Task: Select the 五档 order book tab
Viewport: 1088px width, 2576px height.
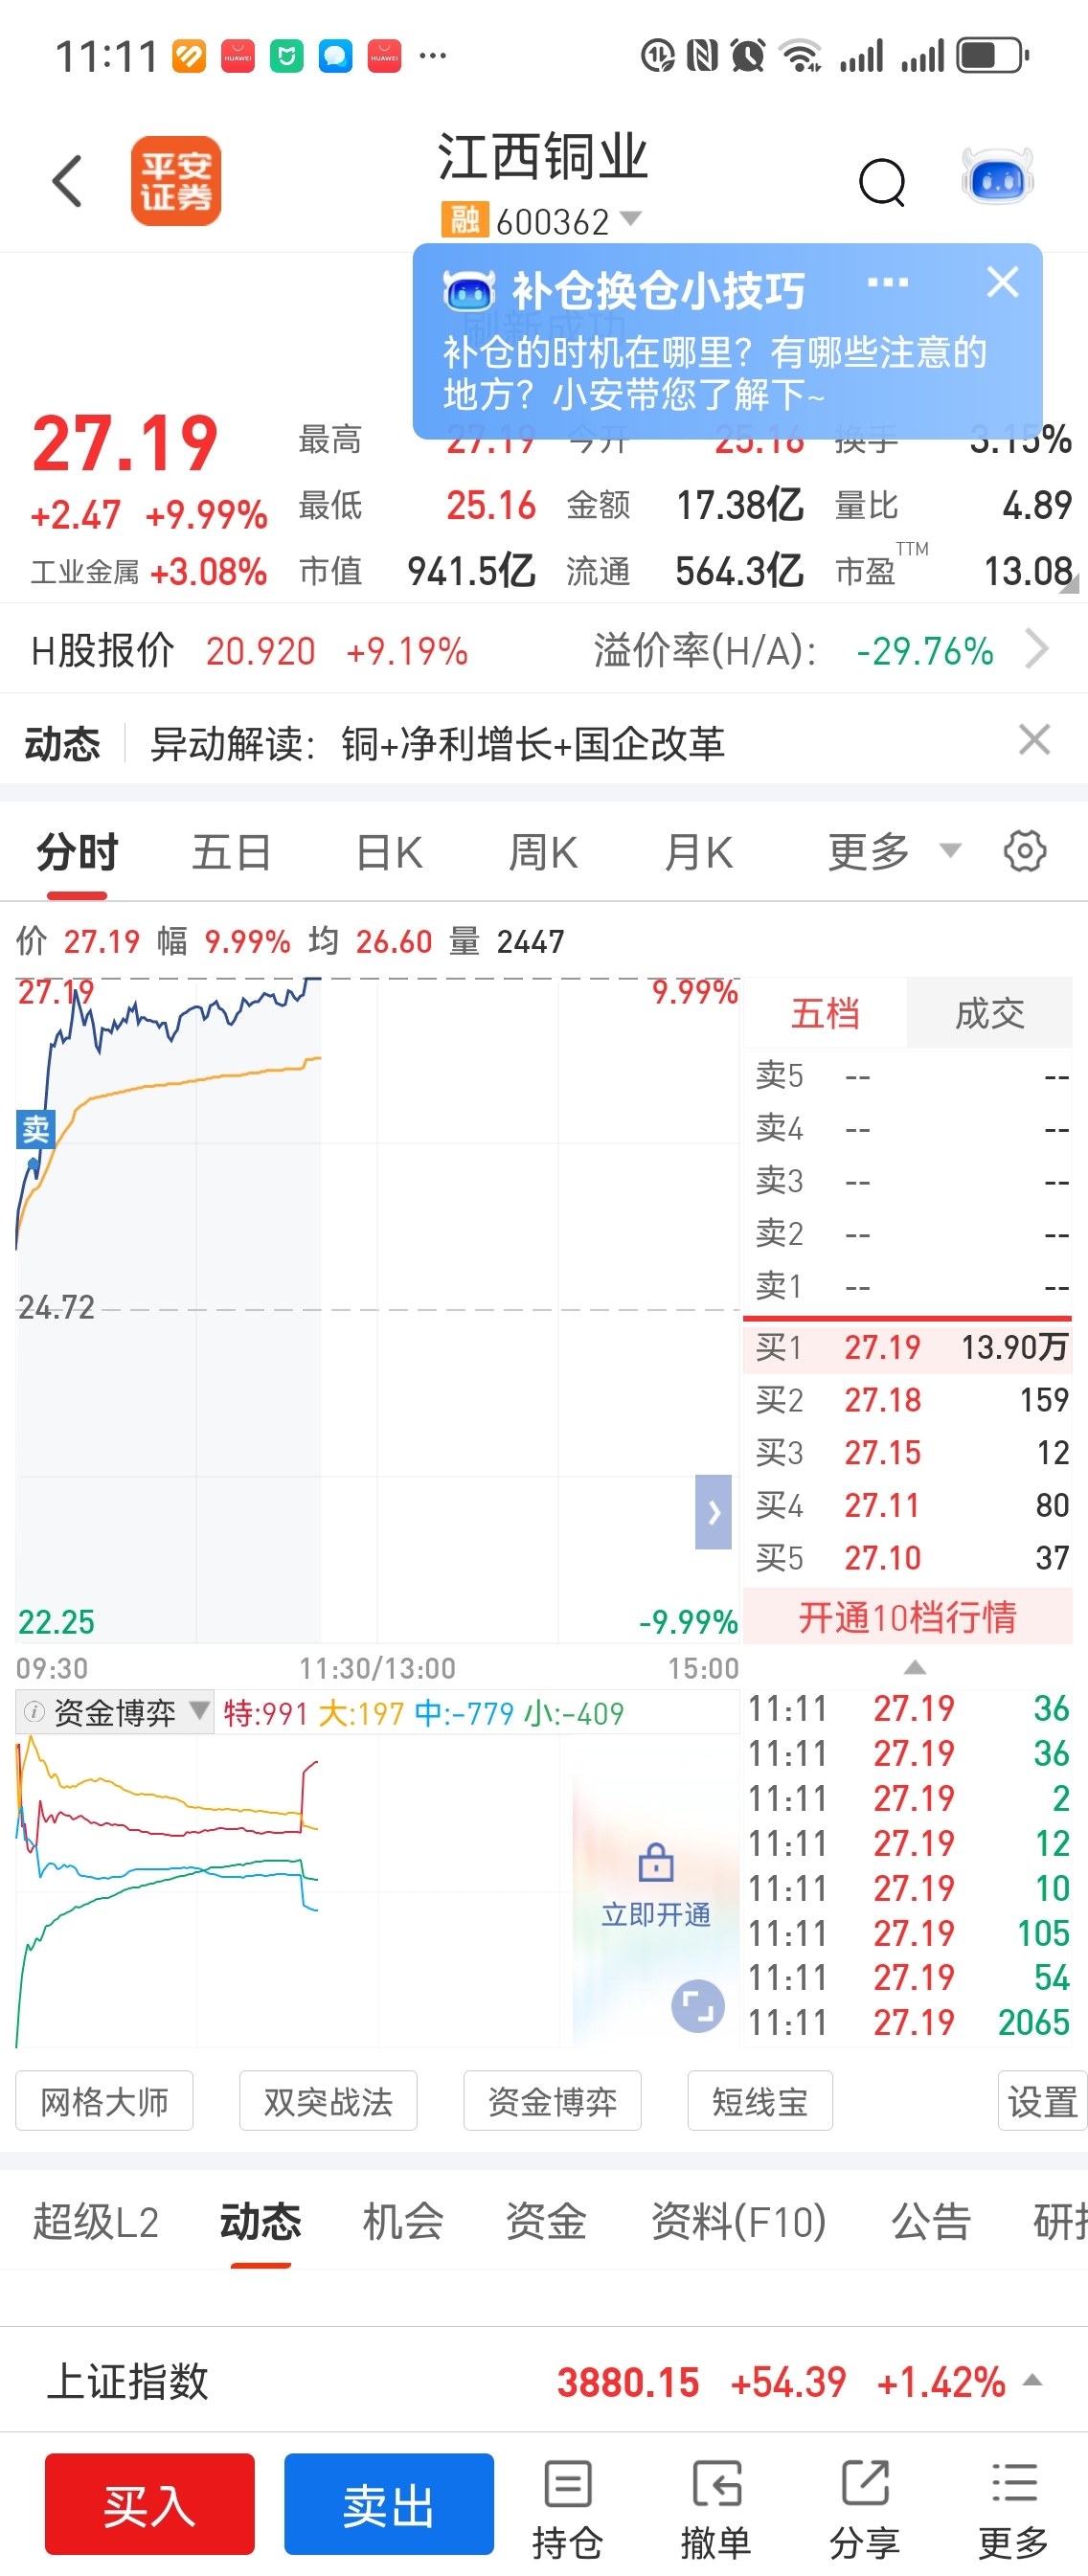Action: click(825, 1014)
